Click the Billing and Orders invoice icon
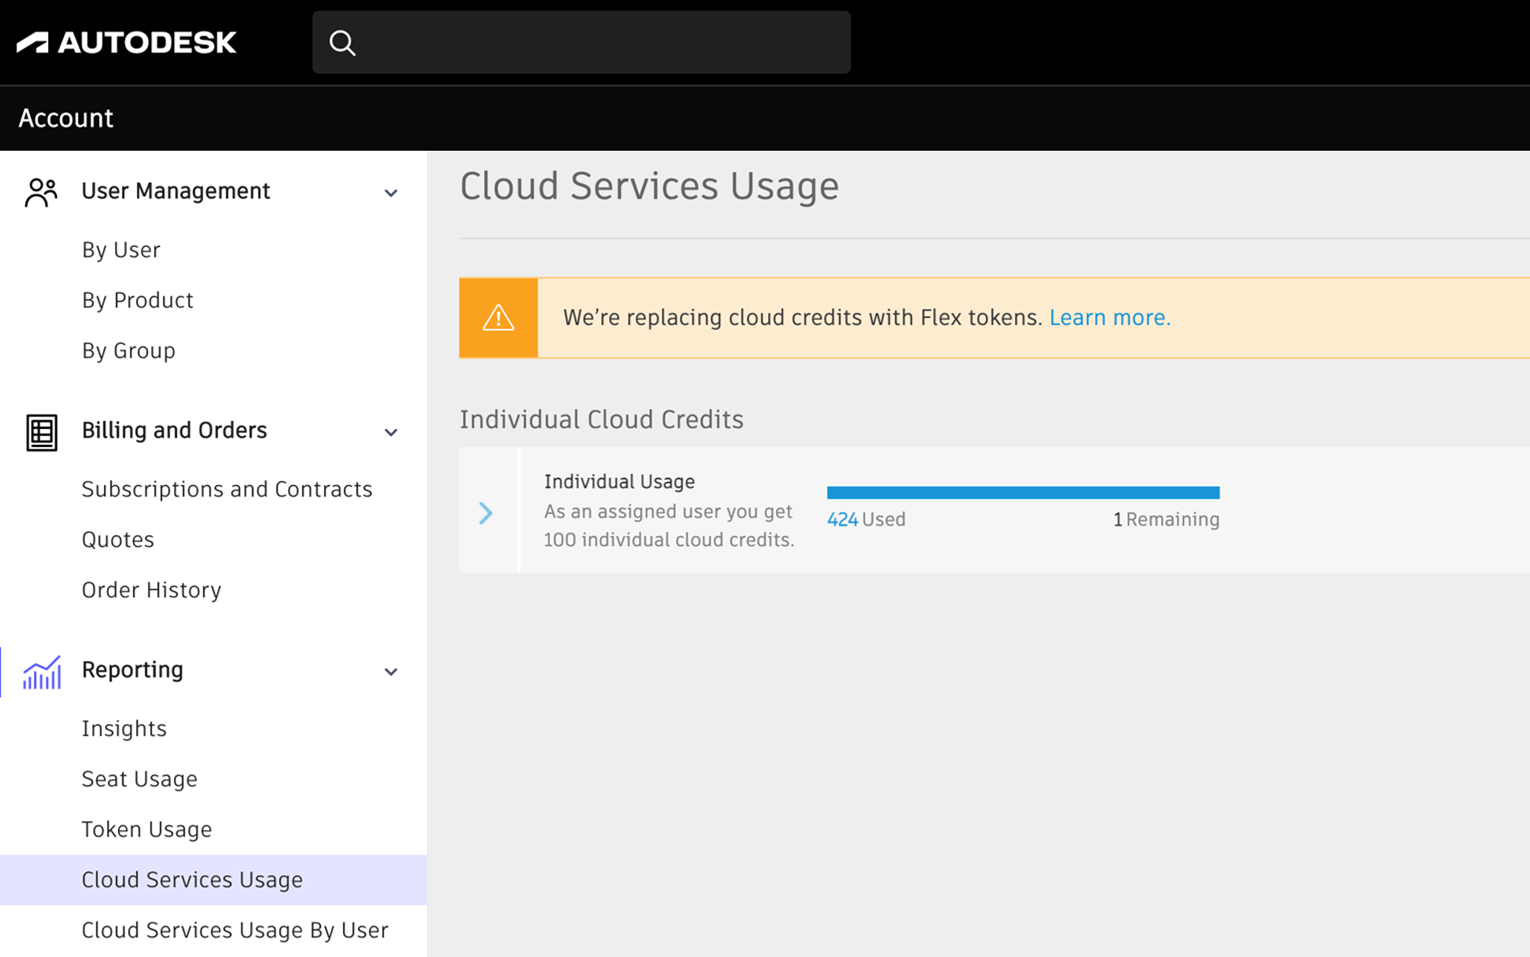Viewport: 1530px width, 957px height. click(41, 431)
